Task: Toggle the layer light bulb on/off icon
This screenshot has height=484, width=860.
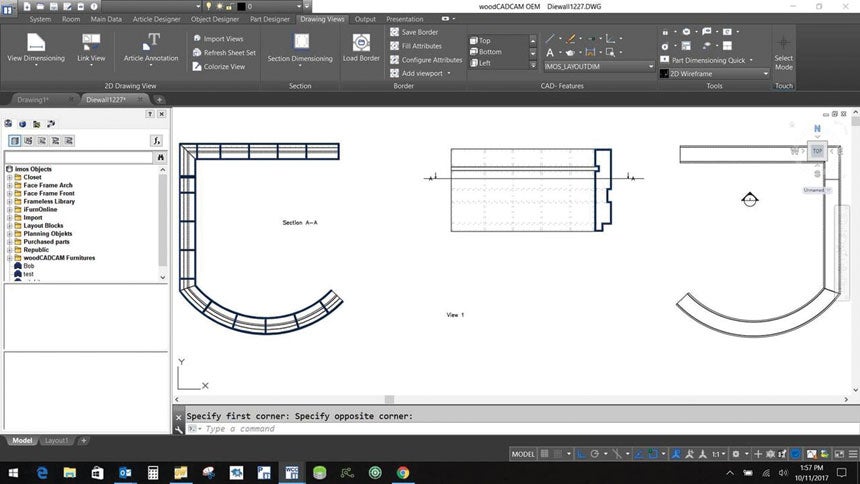Action: (208, 6)
